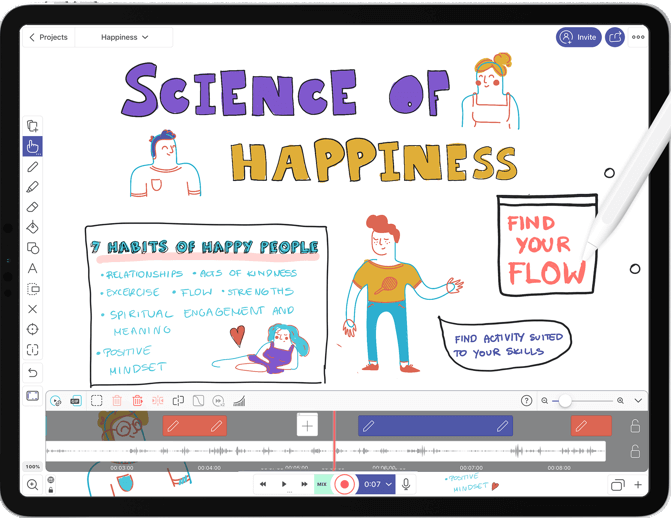
Task: Select the hand pointer tool
Action: [x=33, y=146]
